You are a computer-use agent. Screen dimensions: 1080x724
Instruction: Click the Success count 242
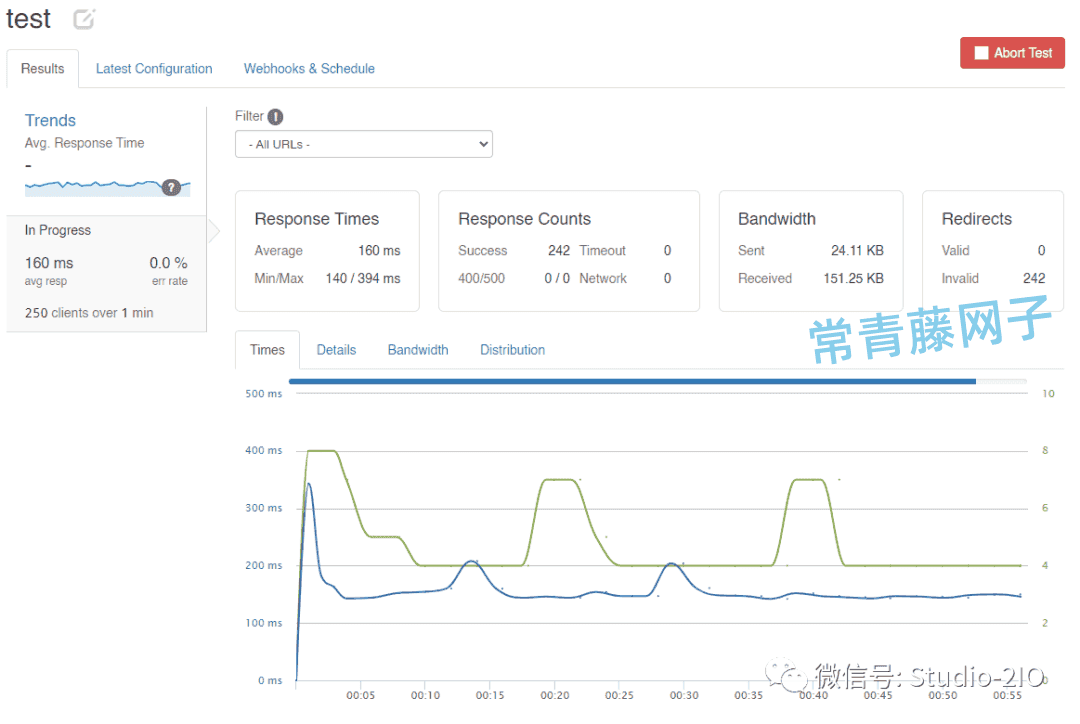(x=559, y=251)
